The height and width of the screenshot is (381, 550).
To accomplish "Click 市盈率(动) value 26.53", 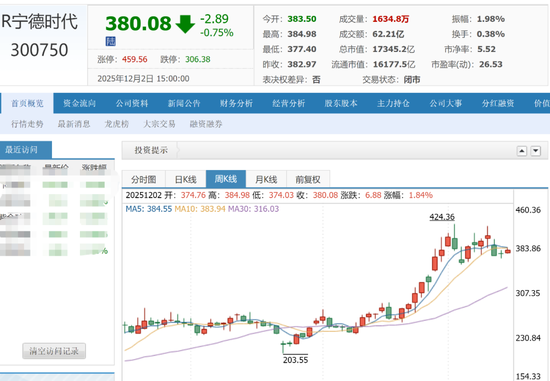I will click(x=491, y=64).
